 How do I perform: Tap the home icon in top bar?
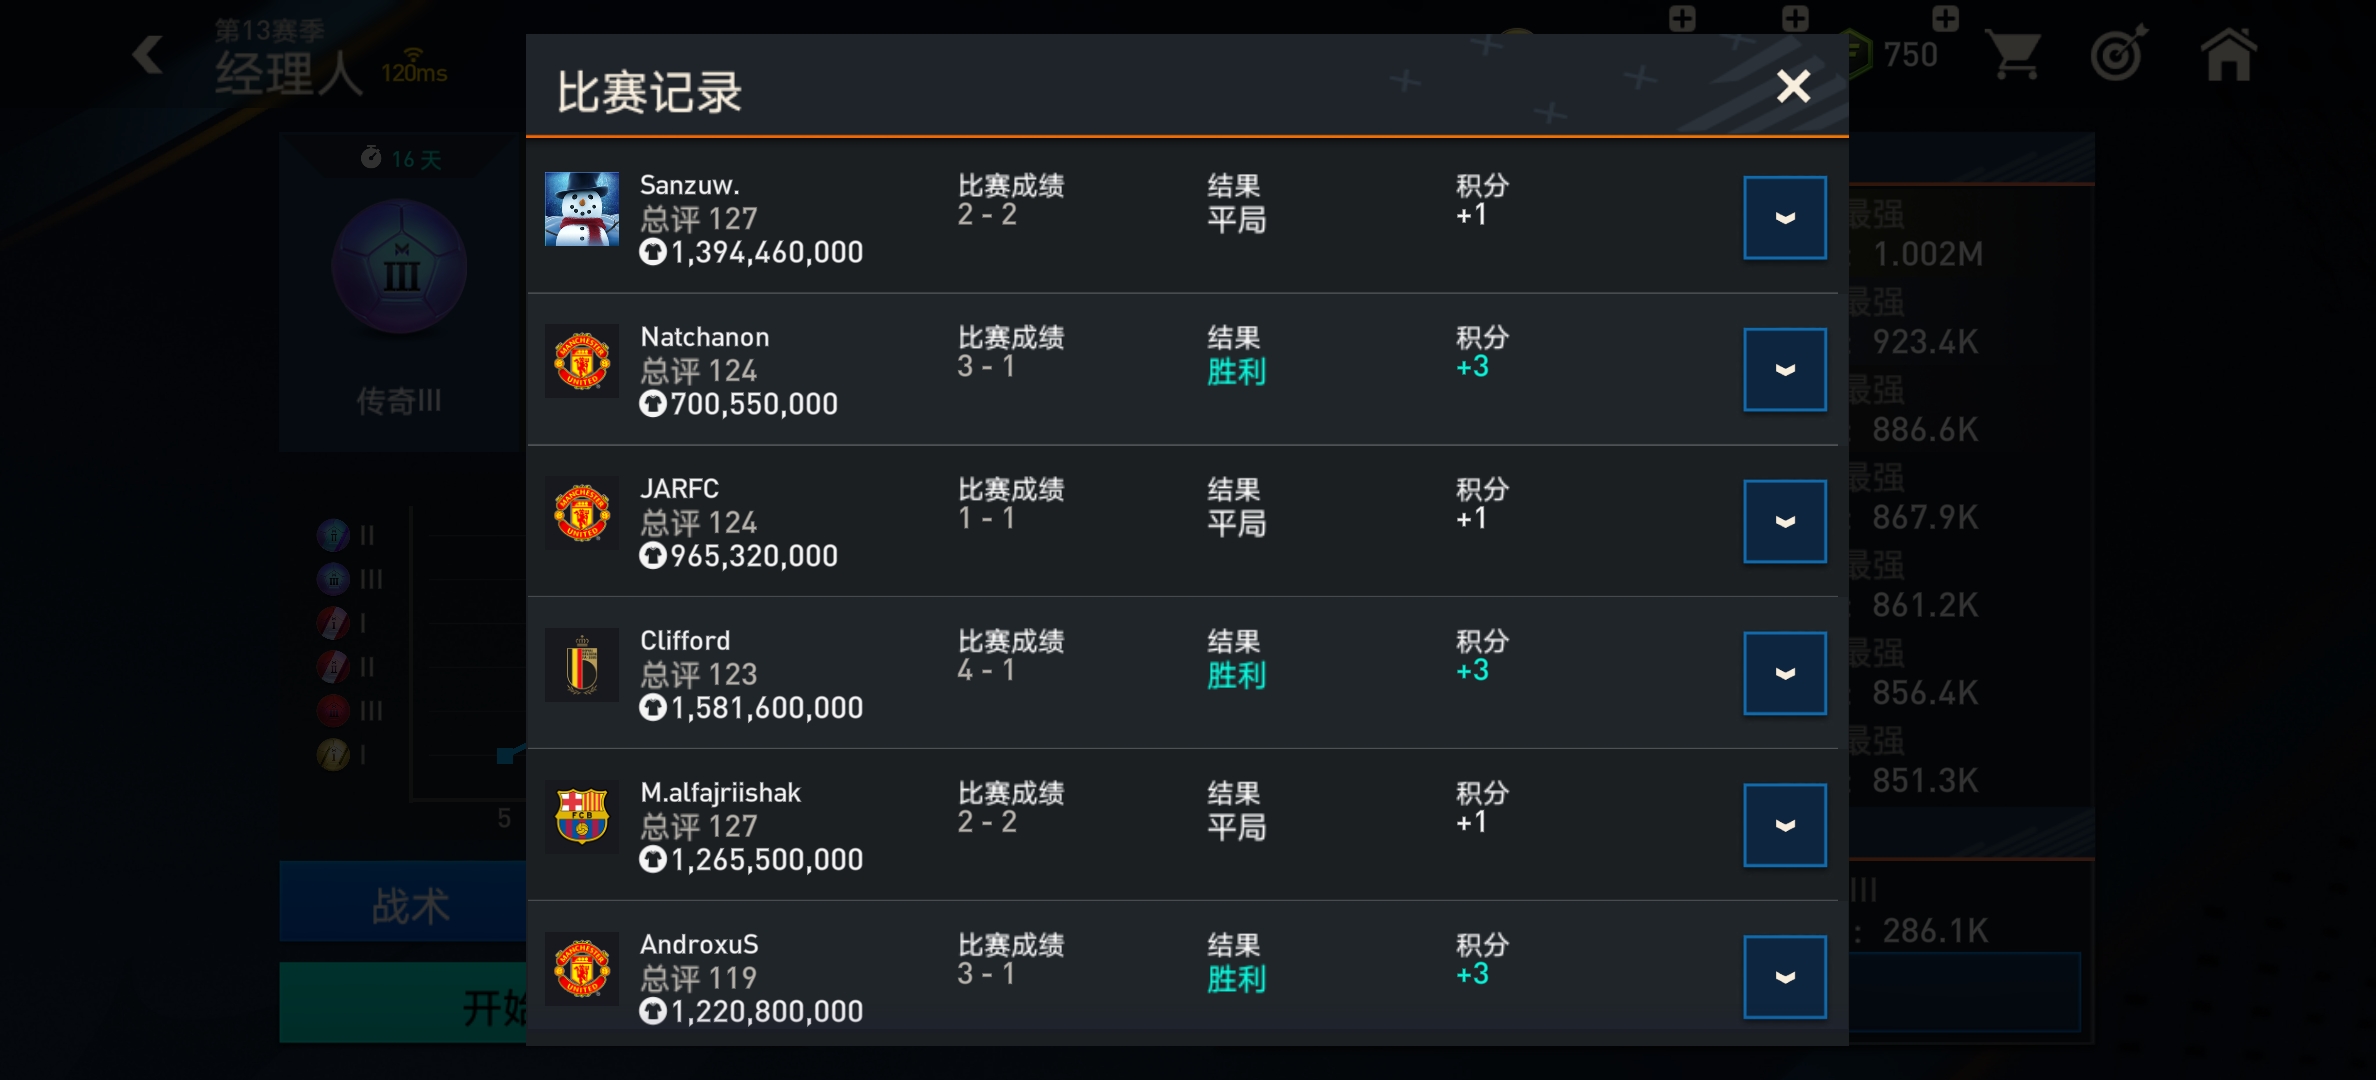point(2229,54)
